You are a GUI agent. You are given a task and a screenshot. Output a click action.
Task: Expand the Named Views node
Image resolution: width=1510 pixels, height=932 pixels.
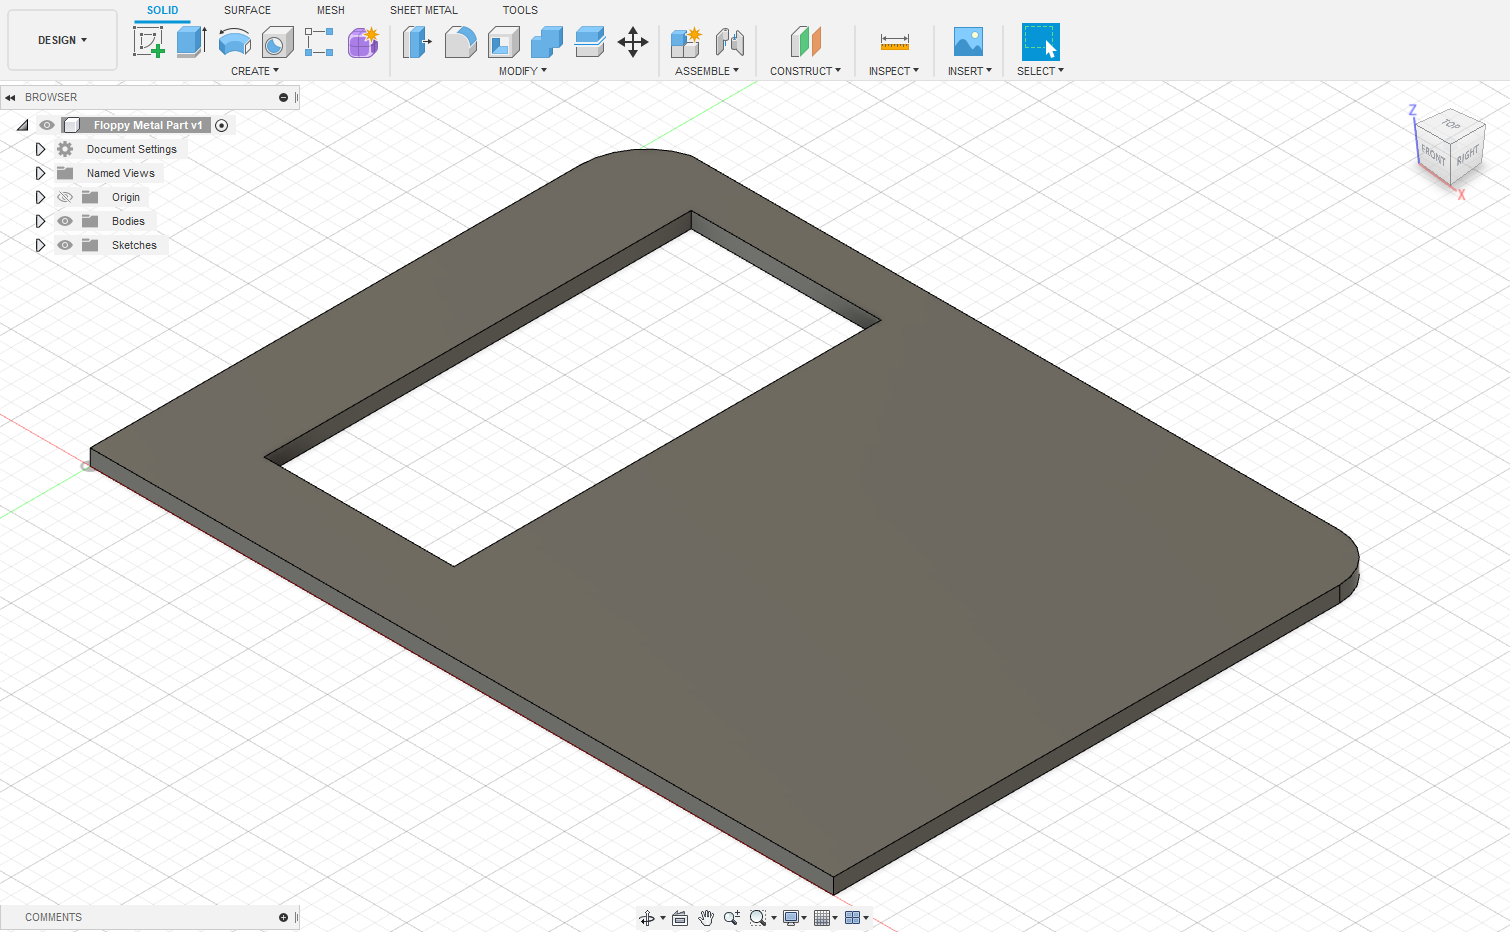pos(40,173)
